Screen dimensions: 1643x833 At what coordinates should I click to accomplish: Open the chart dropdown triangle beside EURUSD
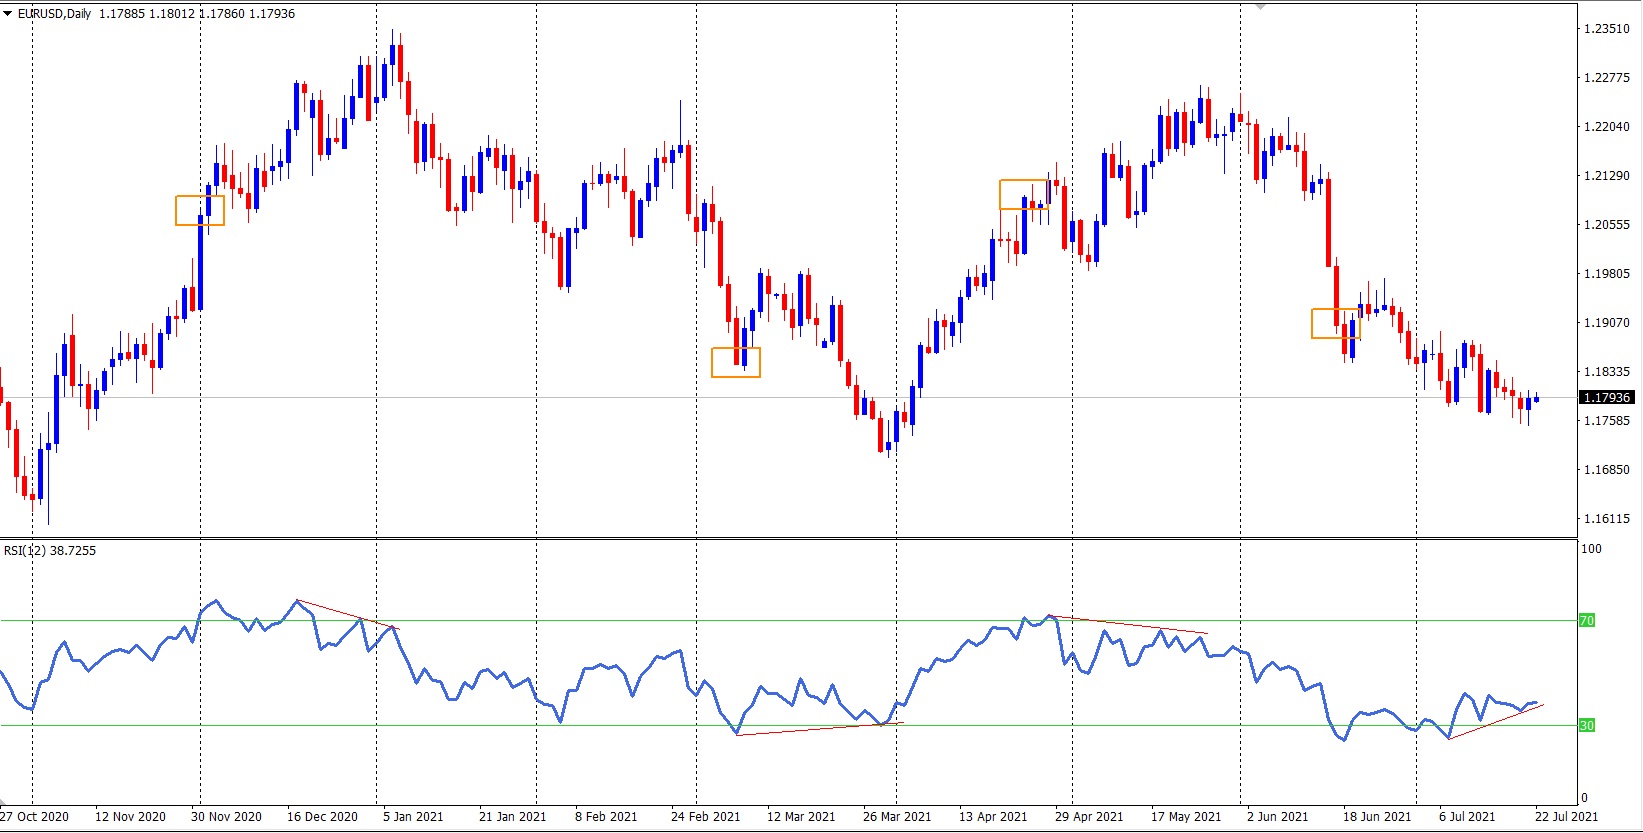[8, 14]
